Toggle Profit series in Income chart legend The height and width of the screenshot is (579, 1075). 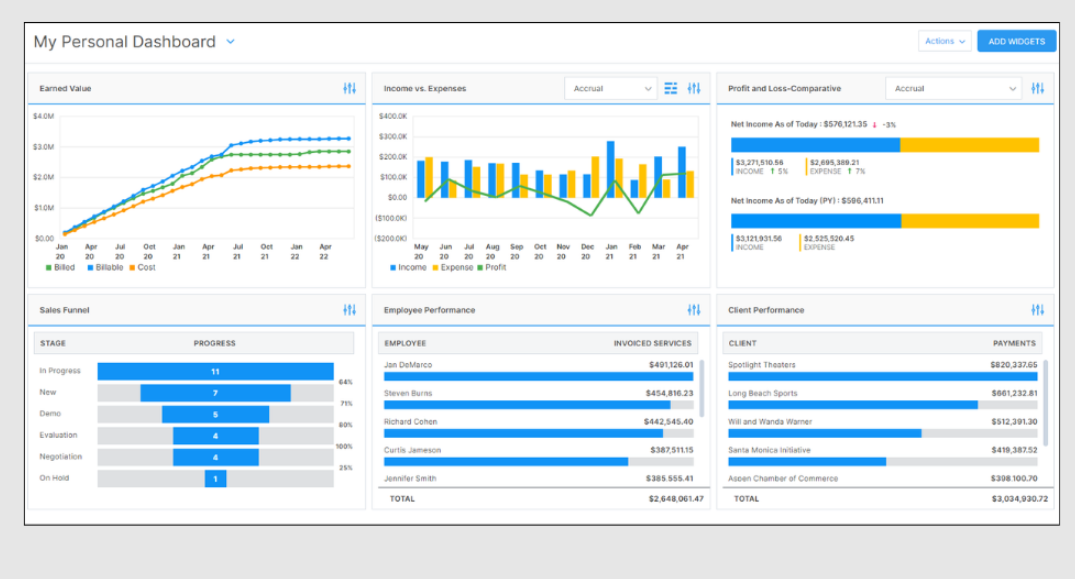(490, 268)
